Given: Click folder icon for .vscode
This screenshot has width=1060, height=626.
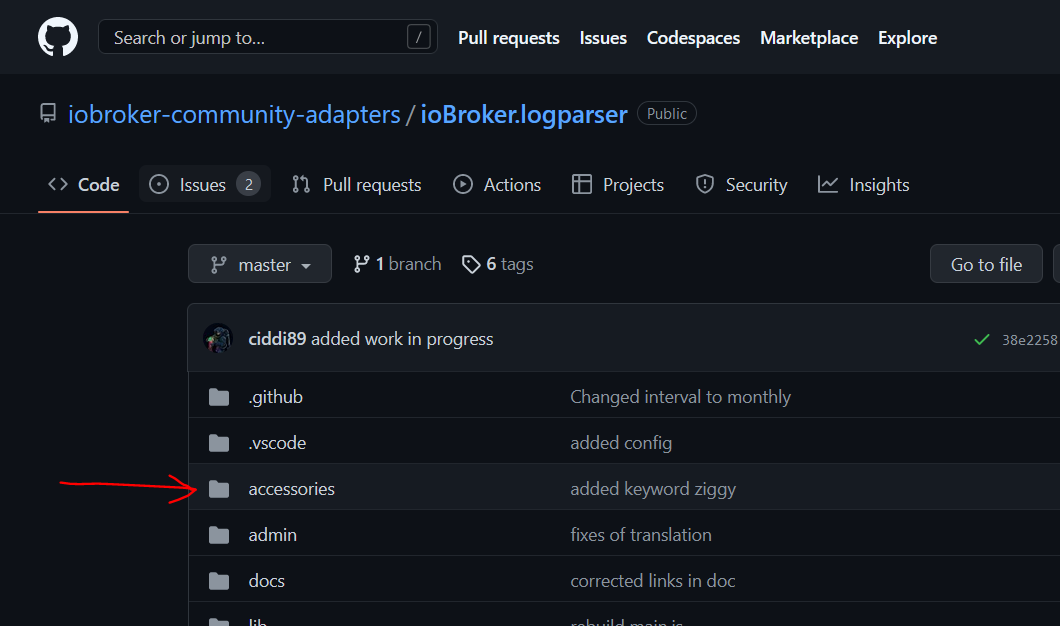Looking at the screenshot, I should tap(219, 443).
